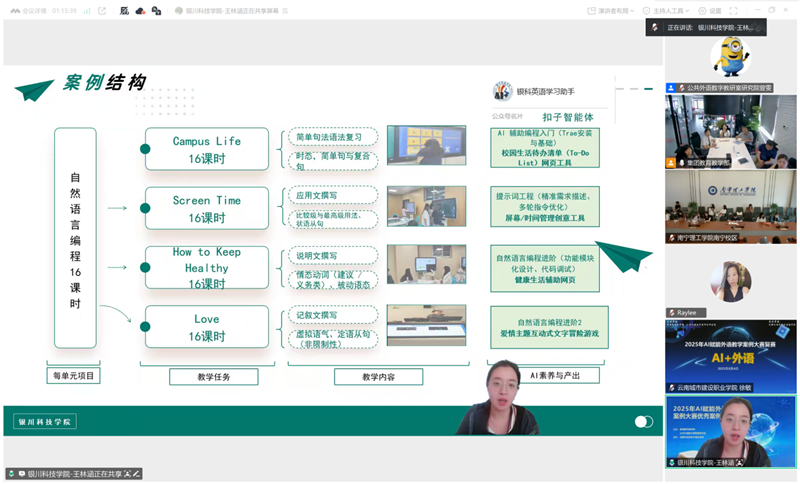Image resolution: width=800 pixels, height=484 pixels.
Task: Select 云南城市建设职业学院 video tile
Action: pyautogui.click(x=731, y=357)
